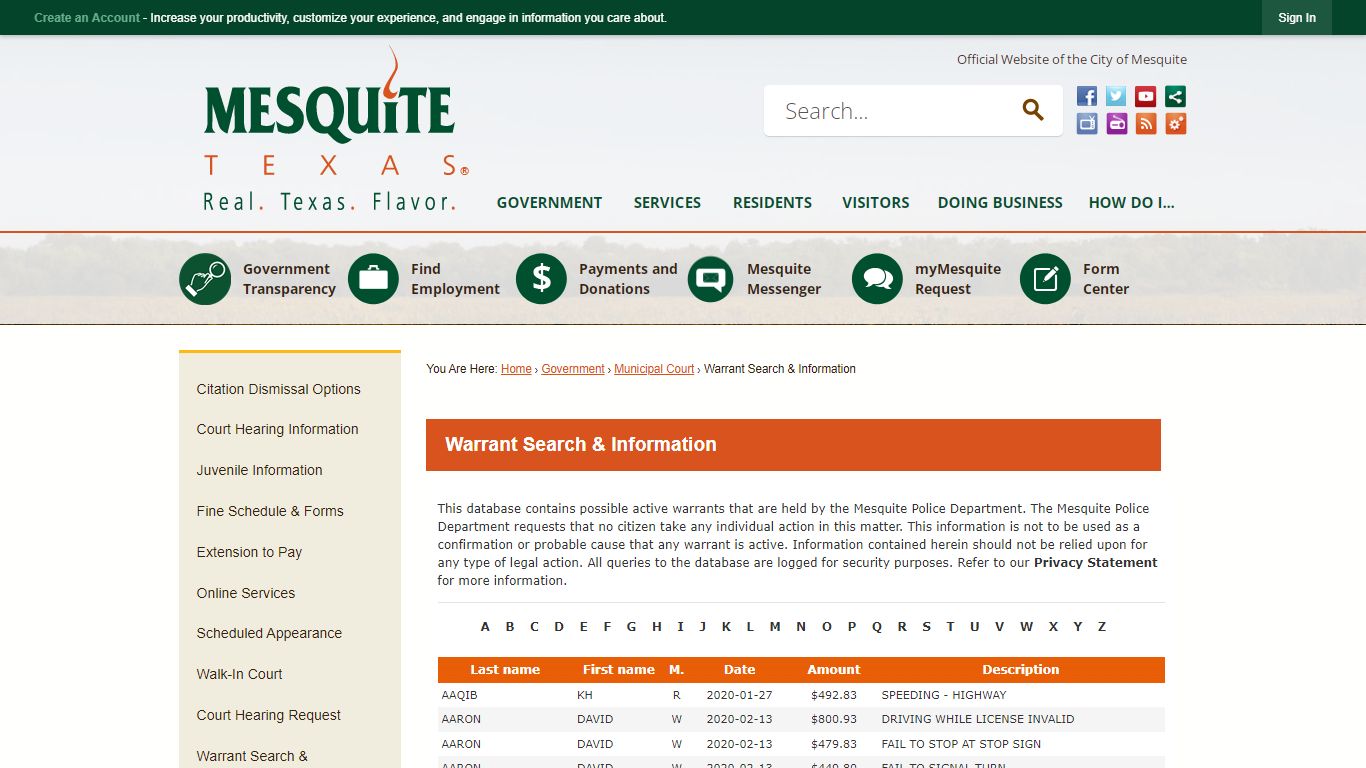
Task: Open Warrant Search & Information sidebar item
Action: point(252,757)
